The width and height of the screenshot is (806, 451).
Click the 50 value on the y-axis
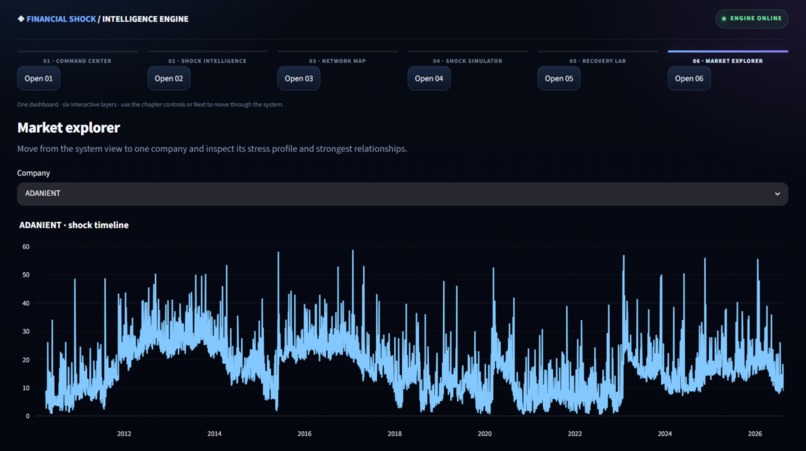pos(26,275)
